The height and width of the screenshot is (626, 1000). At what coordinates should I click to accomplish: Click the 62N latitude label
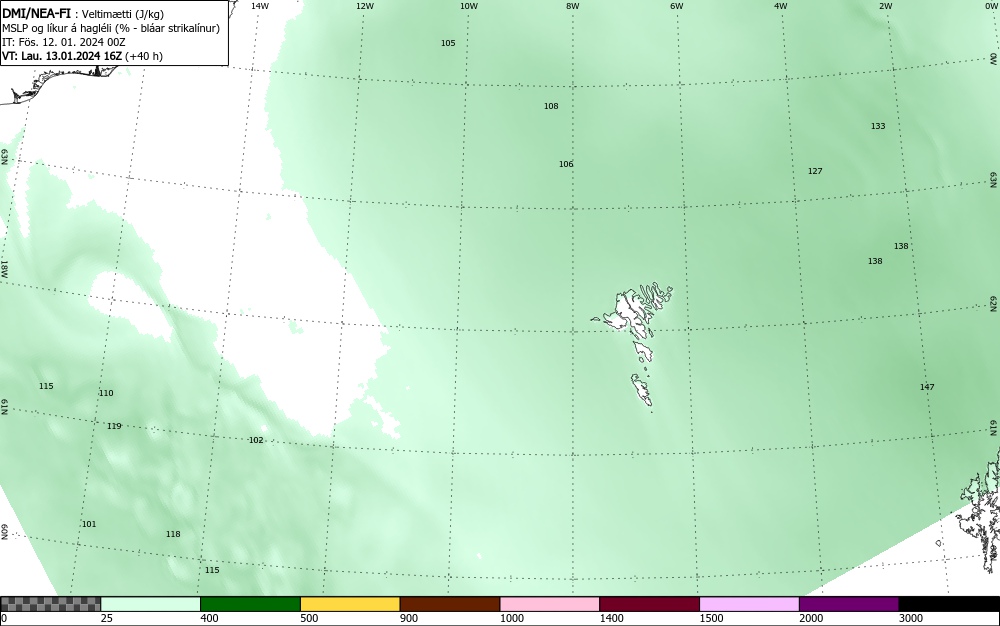pos(994,303)
